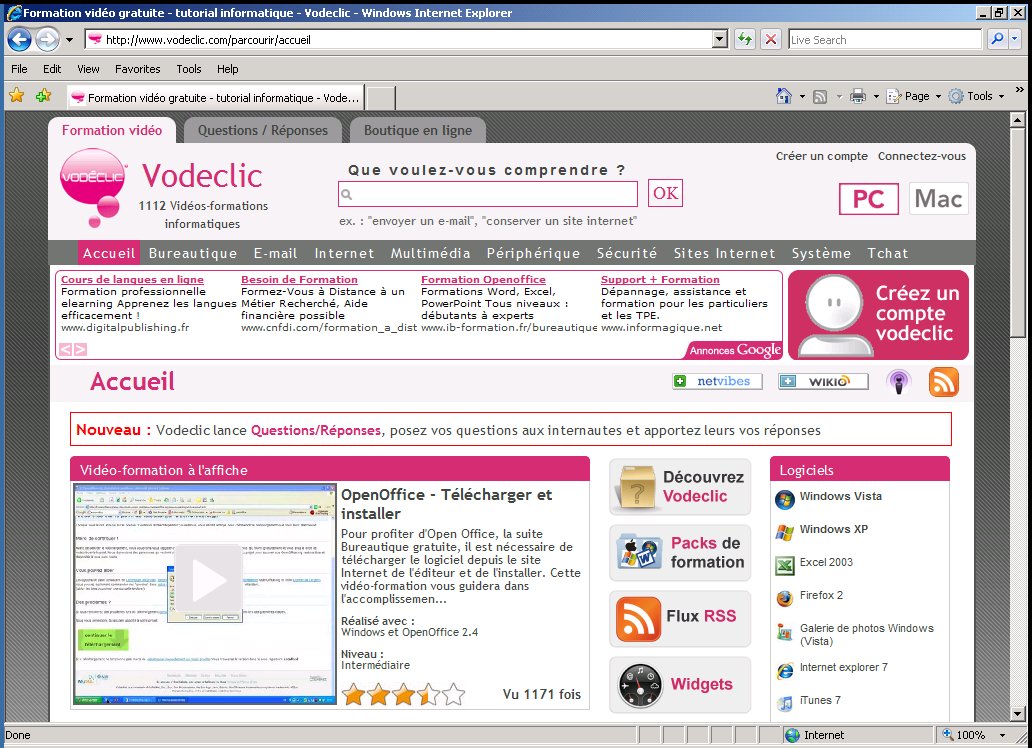Image resolution: width=1032 pixels, height=748 pixels.
Task: Open the File menu
Action: tap(19, 69)
